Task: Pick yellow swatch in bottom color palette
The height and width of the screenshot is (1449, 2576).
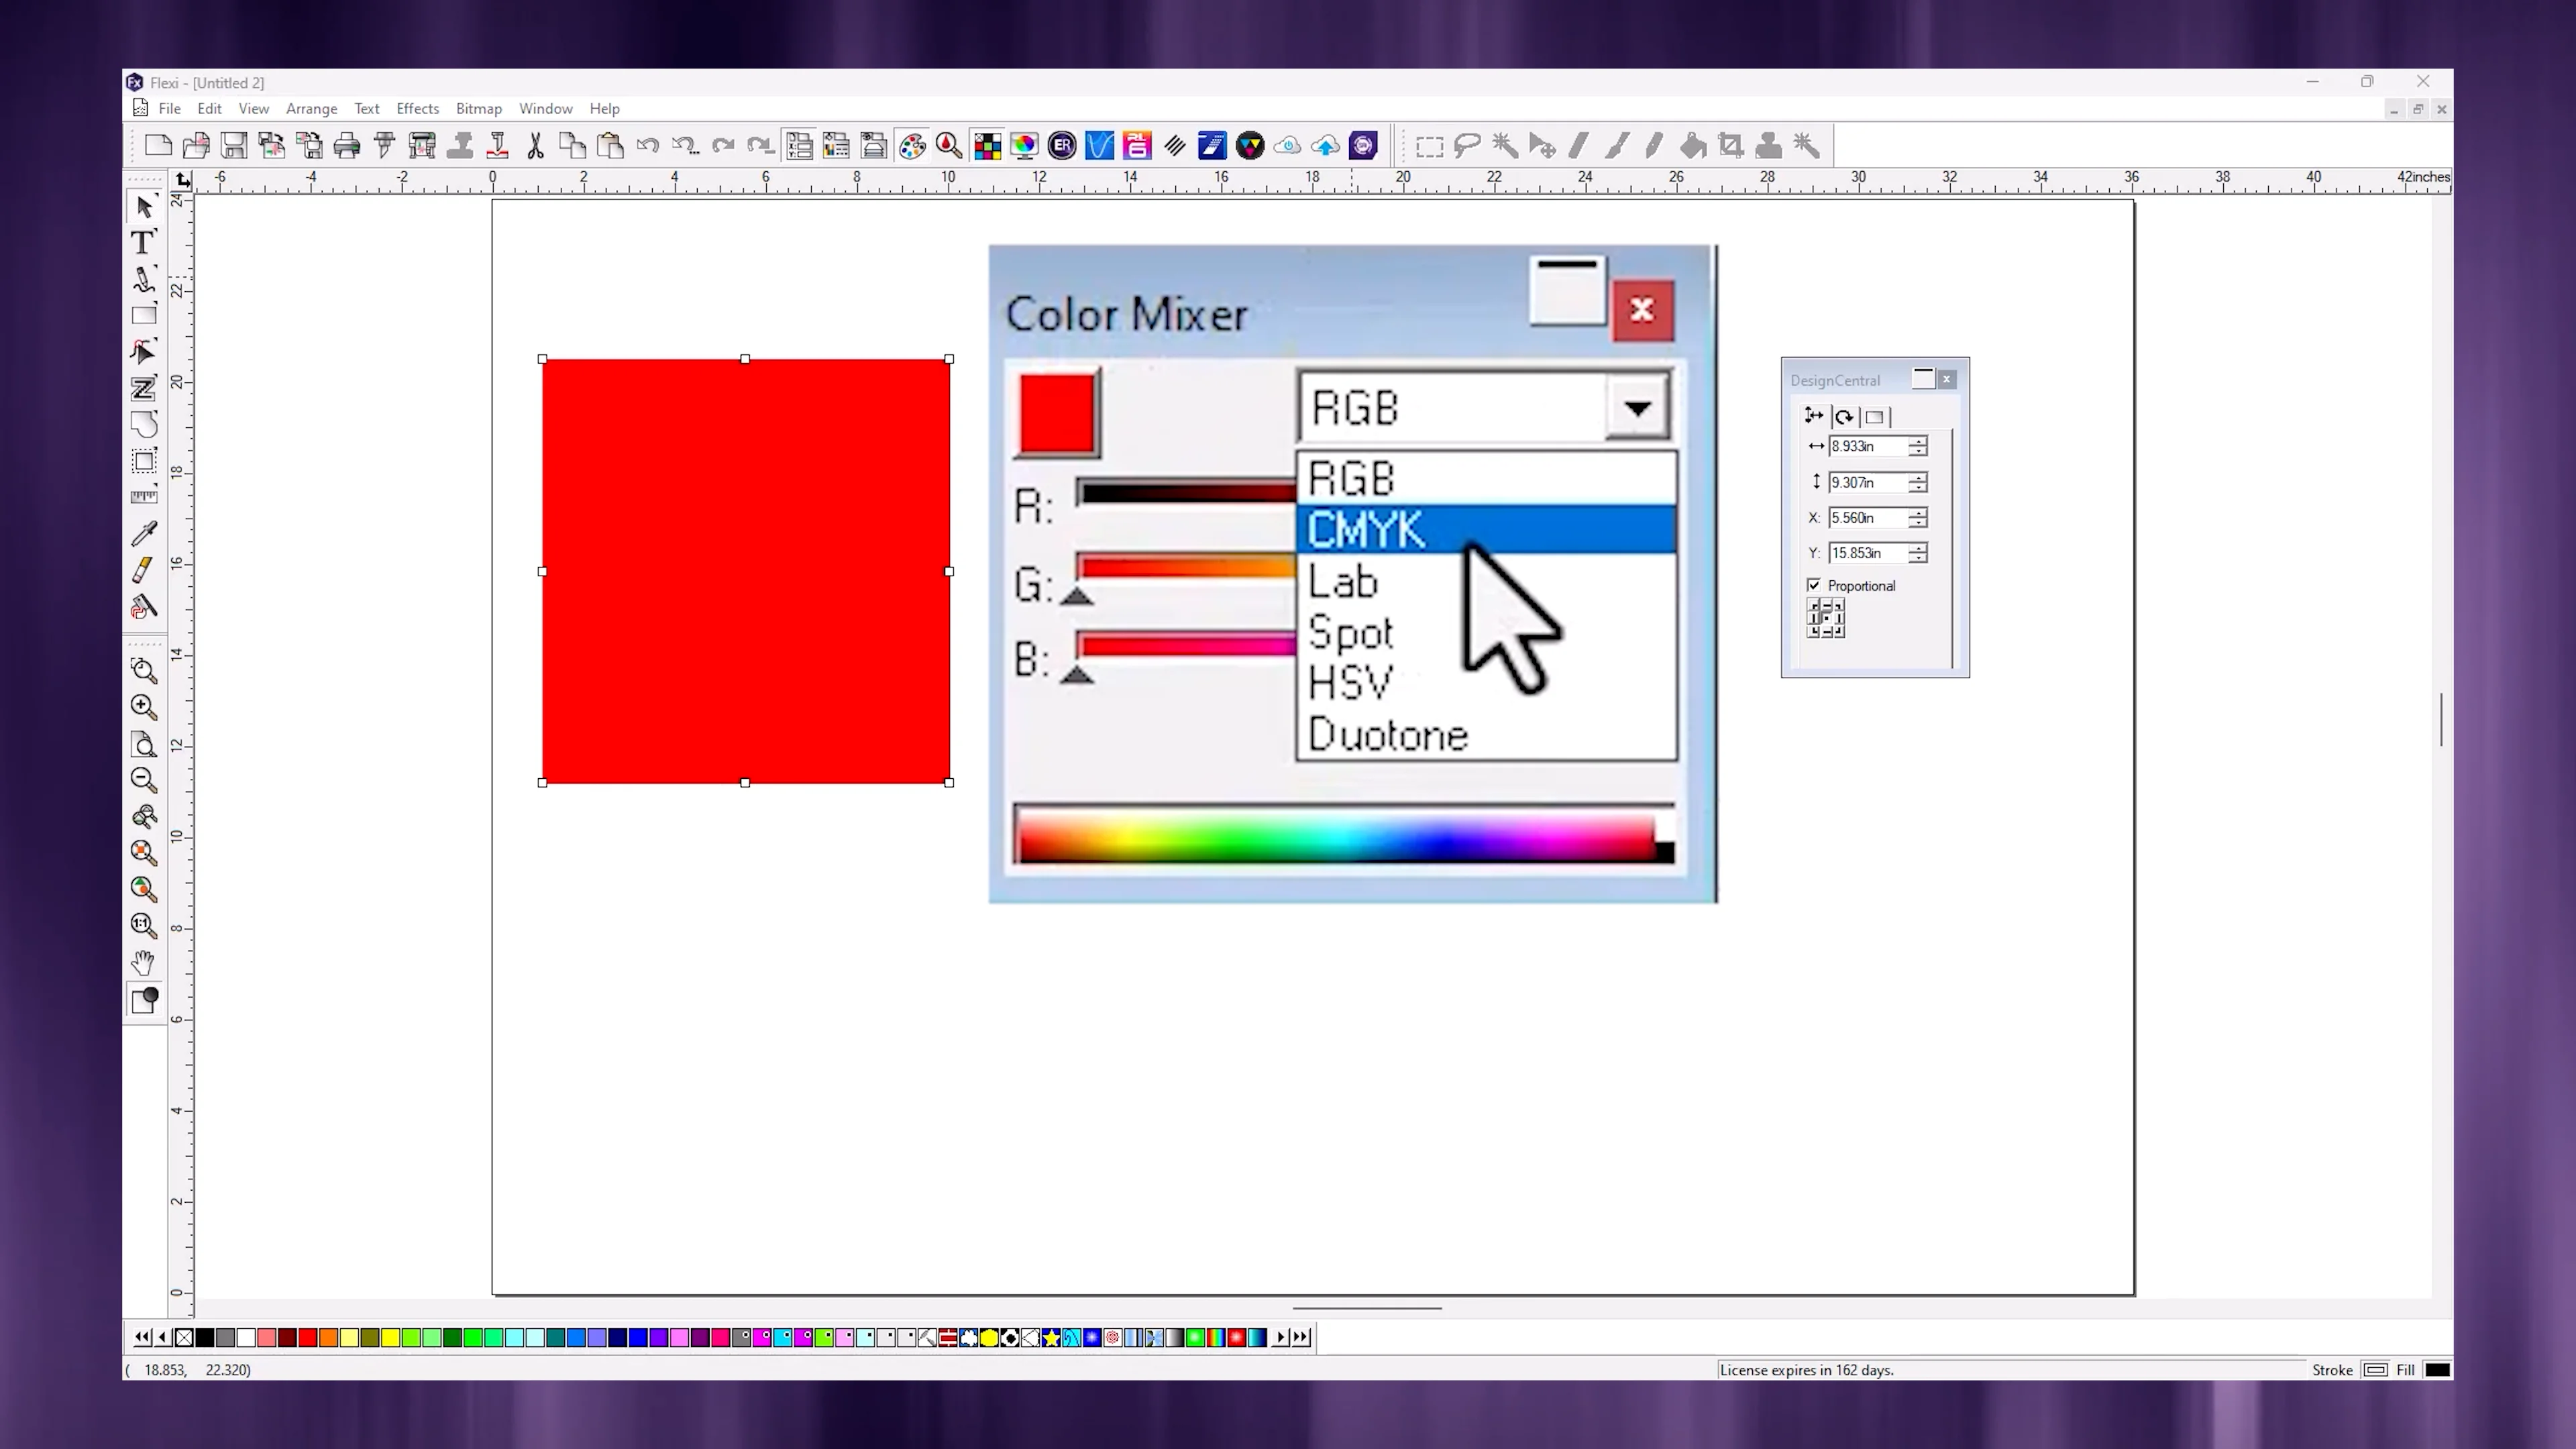Action: coord(390,1337)
